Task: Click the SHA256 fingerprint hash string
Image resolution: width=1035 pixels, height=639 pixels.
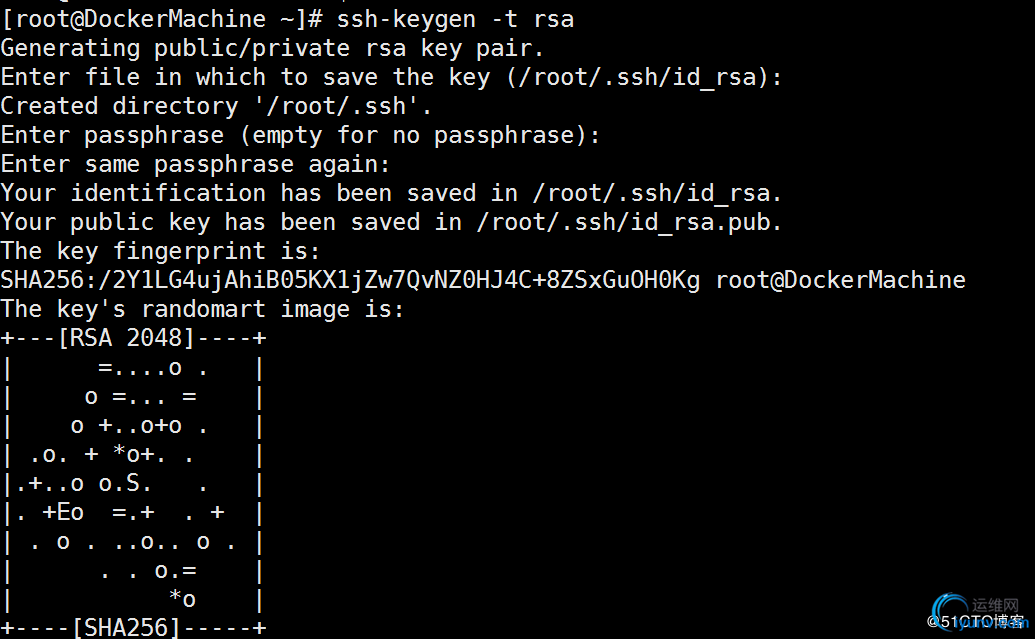Action: click(x=351, y=281)
